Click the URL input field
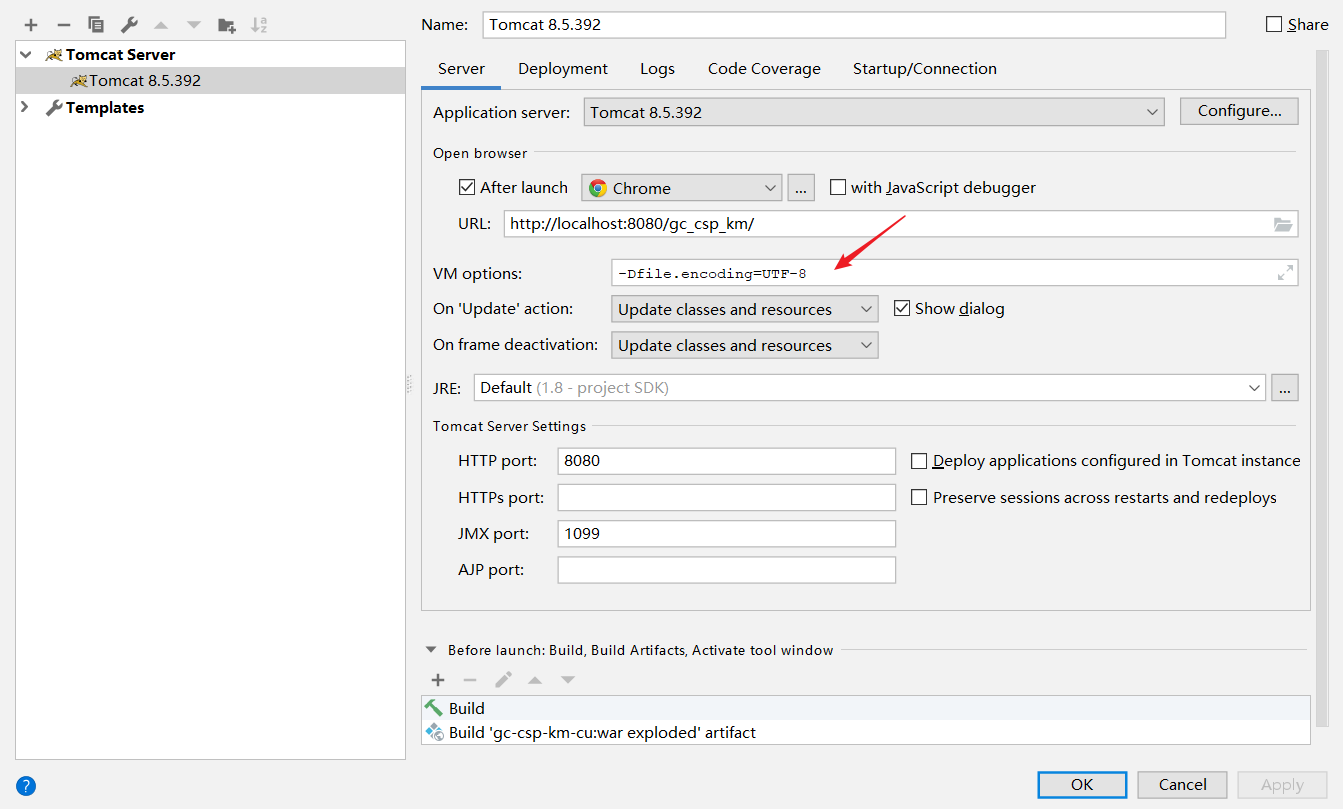1343x809 pixels. coord(901,224)
